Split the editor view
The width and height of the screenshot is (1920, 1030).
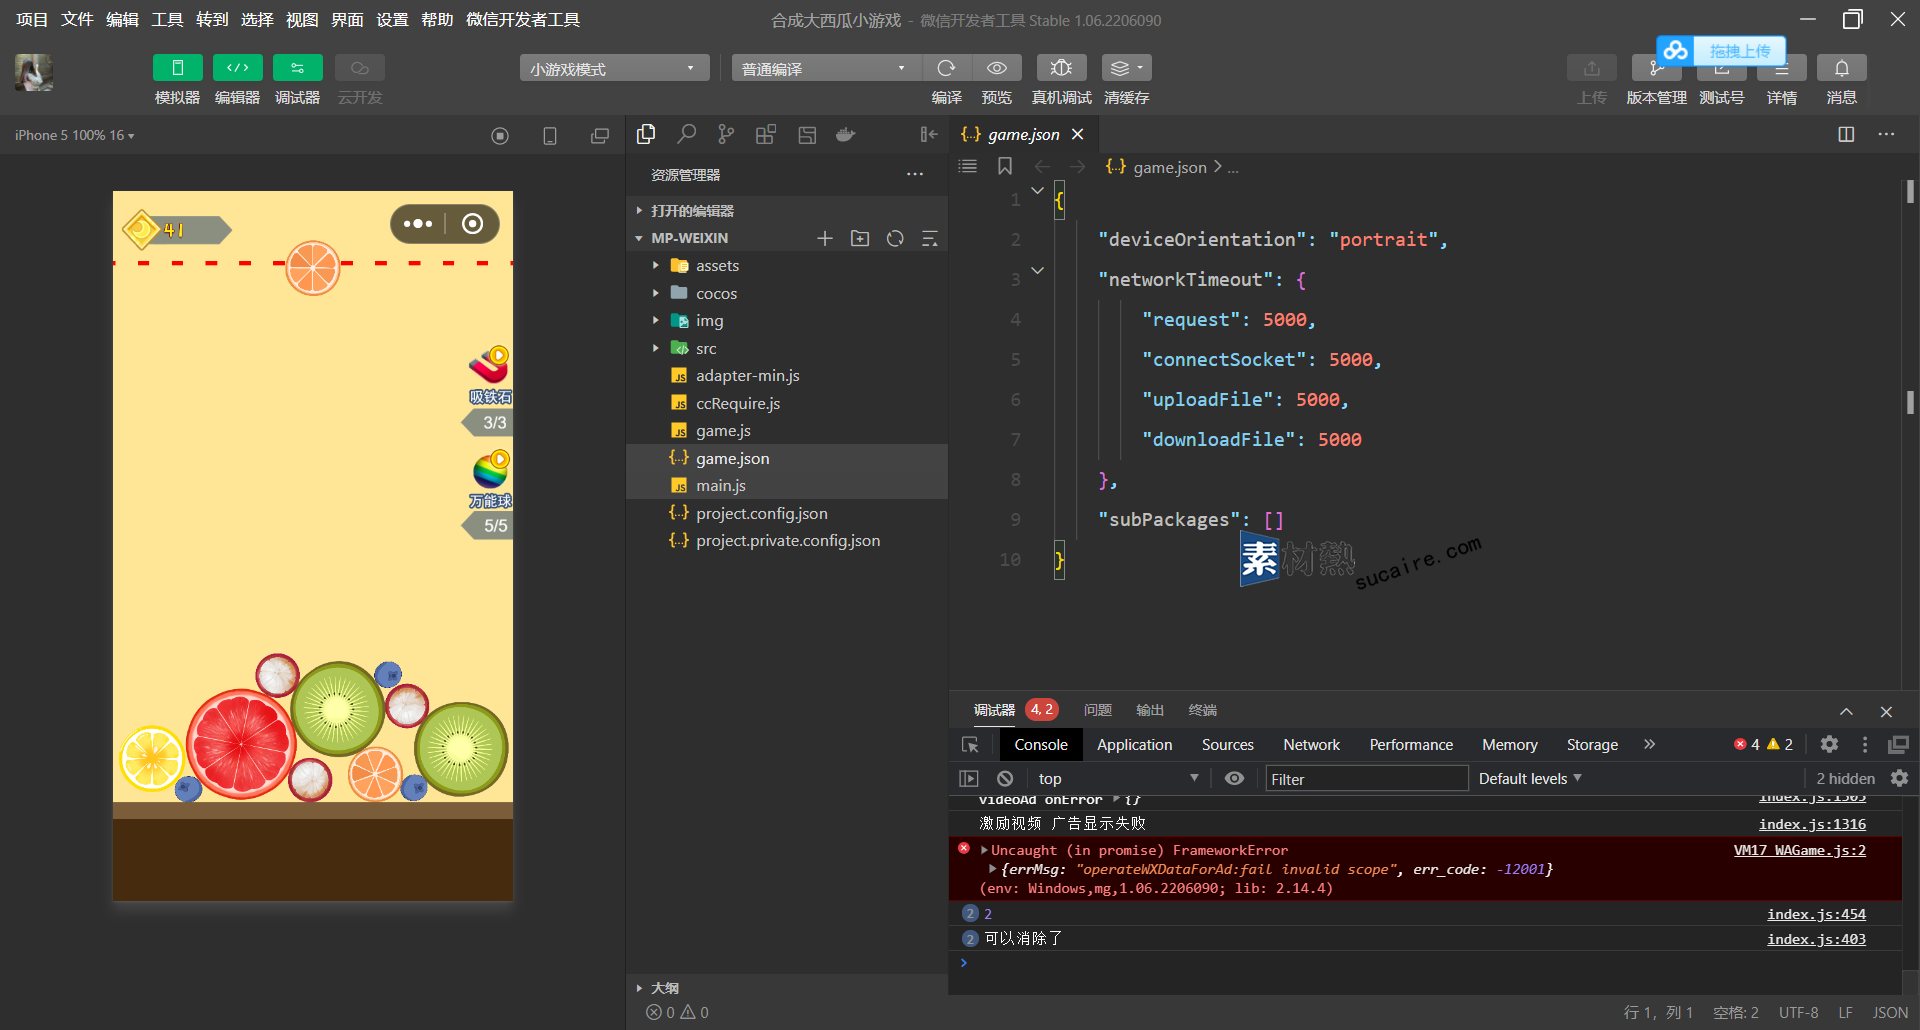(x=1846, y=134)
